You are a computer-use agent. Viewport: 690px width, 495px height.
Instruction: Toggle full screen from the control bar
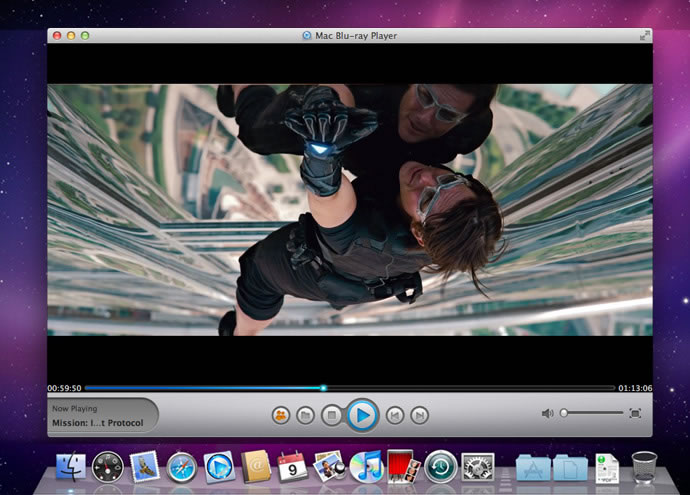pyautogui.click(x=635, y=413)
